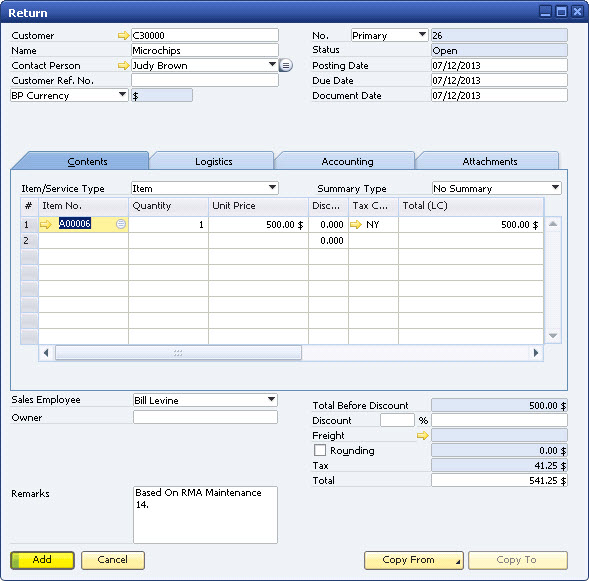Toggle the Rounding checkbox

(x=320, y=450)
